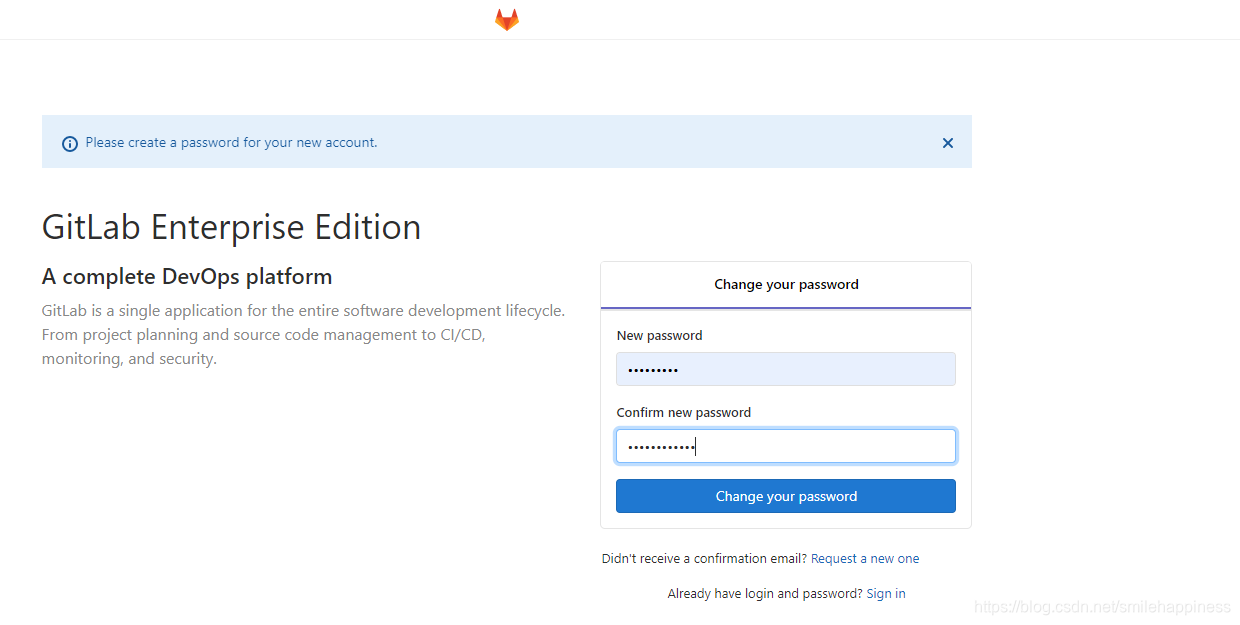This screenshot has width=1240, height=625.
Task: Click the GitLab fox logo
Action: (x=507, y=20)
